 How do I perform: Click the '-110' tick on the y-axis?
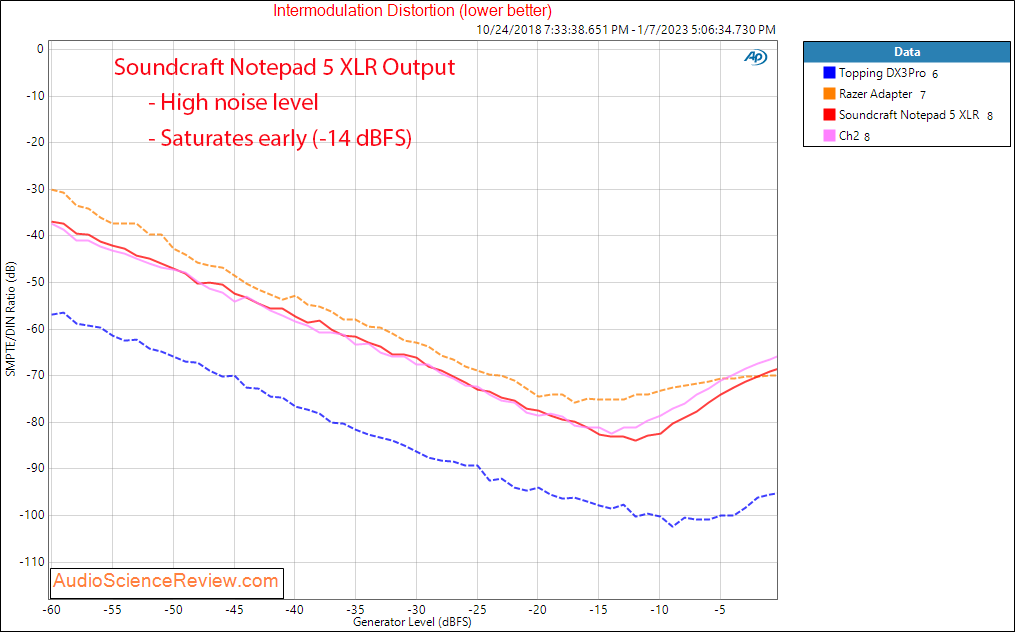[32, 562]
